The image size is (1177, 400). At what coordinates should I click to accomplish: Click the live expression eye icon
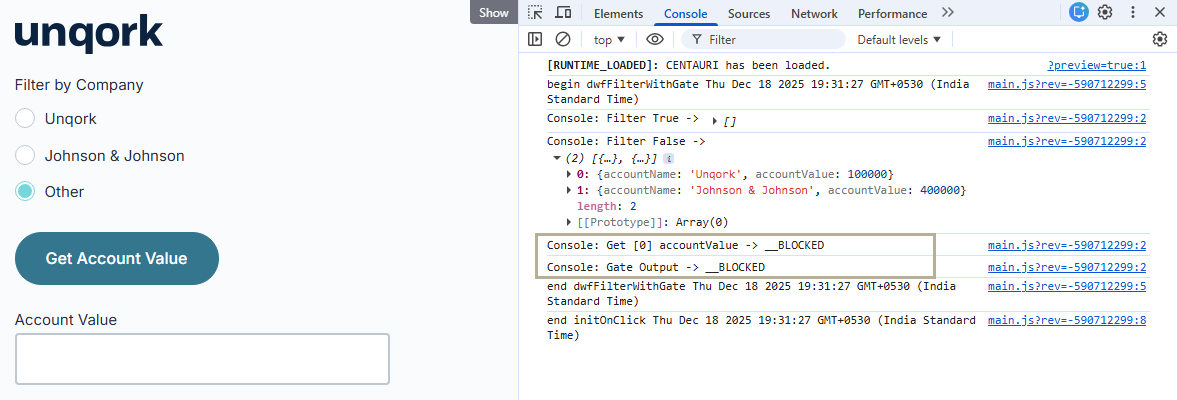click(x=655, y=39)
